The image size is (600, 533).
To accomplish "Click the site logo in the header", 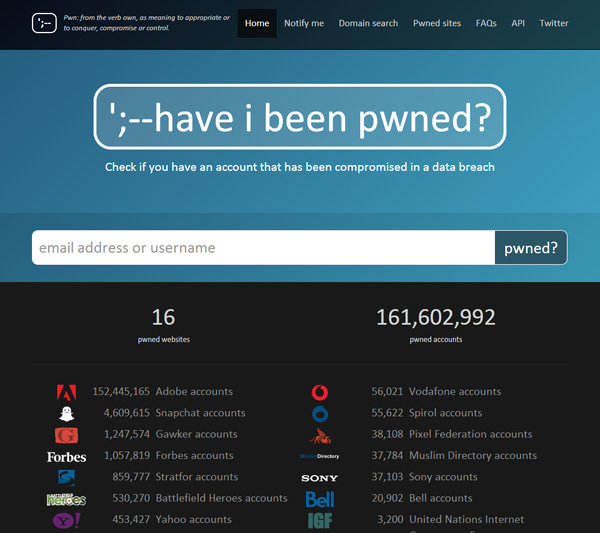I will 44,23.
